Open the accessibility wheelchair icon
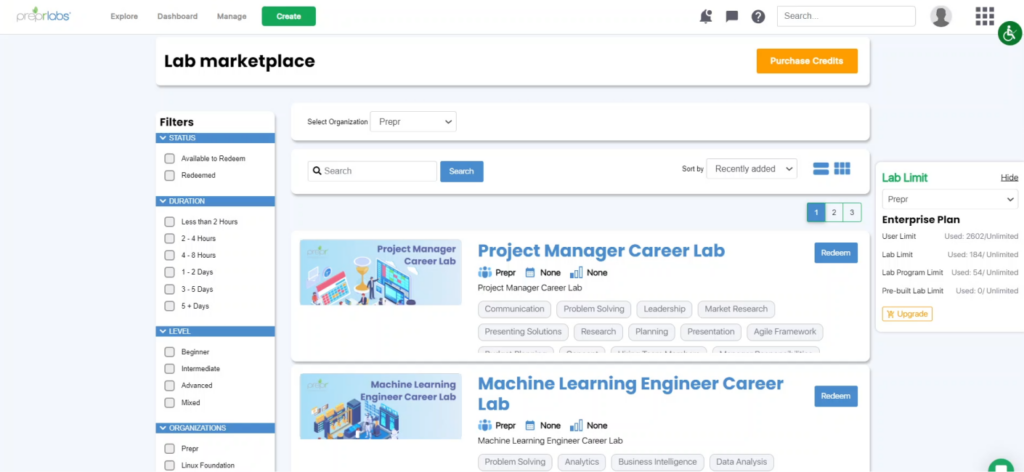Image resolution: width=1024 pixels, height=472 pixels. click(1010, 33)
